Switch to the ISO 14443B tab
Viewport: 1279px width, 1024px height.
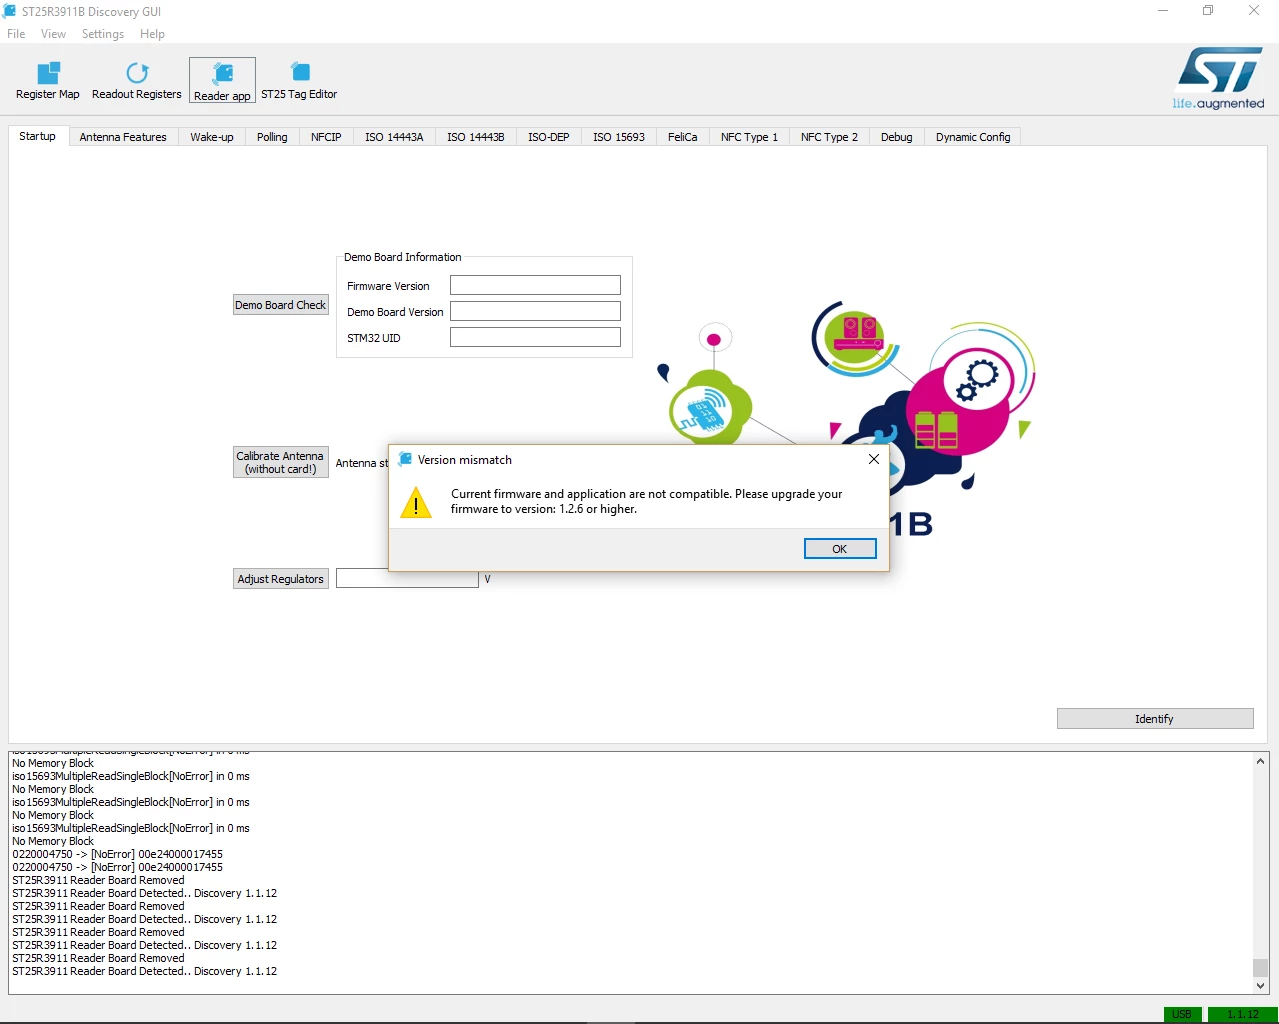(476, 137)
